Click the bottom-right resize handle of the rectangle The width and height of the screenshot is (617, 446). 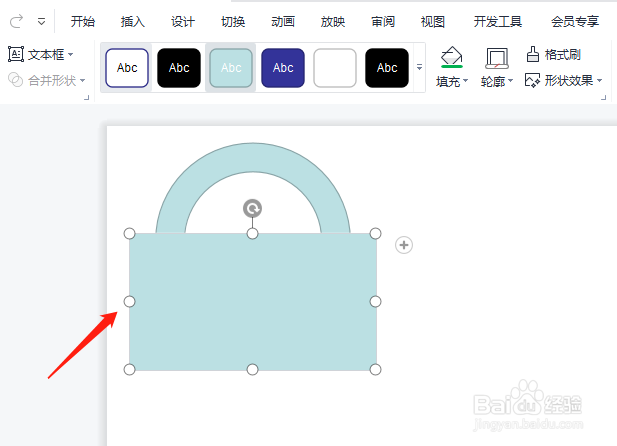(x=375, y=370)
